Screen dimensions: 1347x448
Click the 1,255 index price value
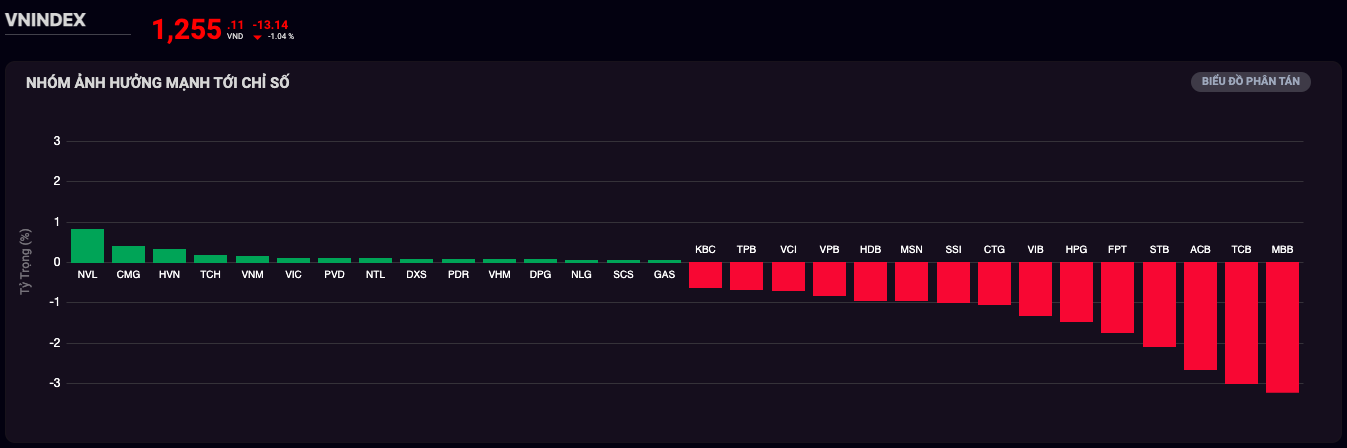(x=187, y=30)
